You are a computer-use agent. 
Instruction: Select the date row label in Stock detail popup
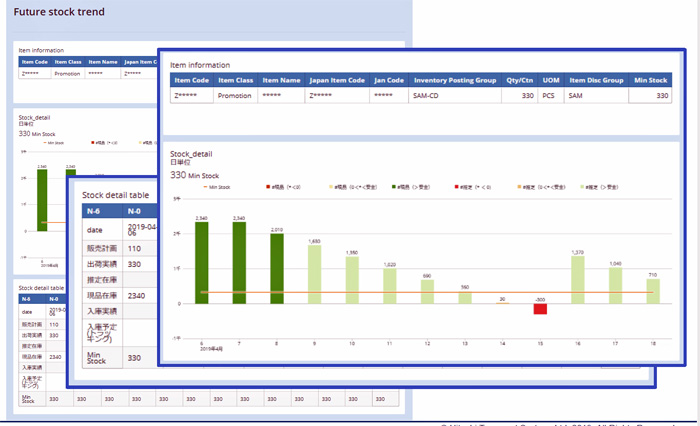coord(102,230)
